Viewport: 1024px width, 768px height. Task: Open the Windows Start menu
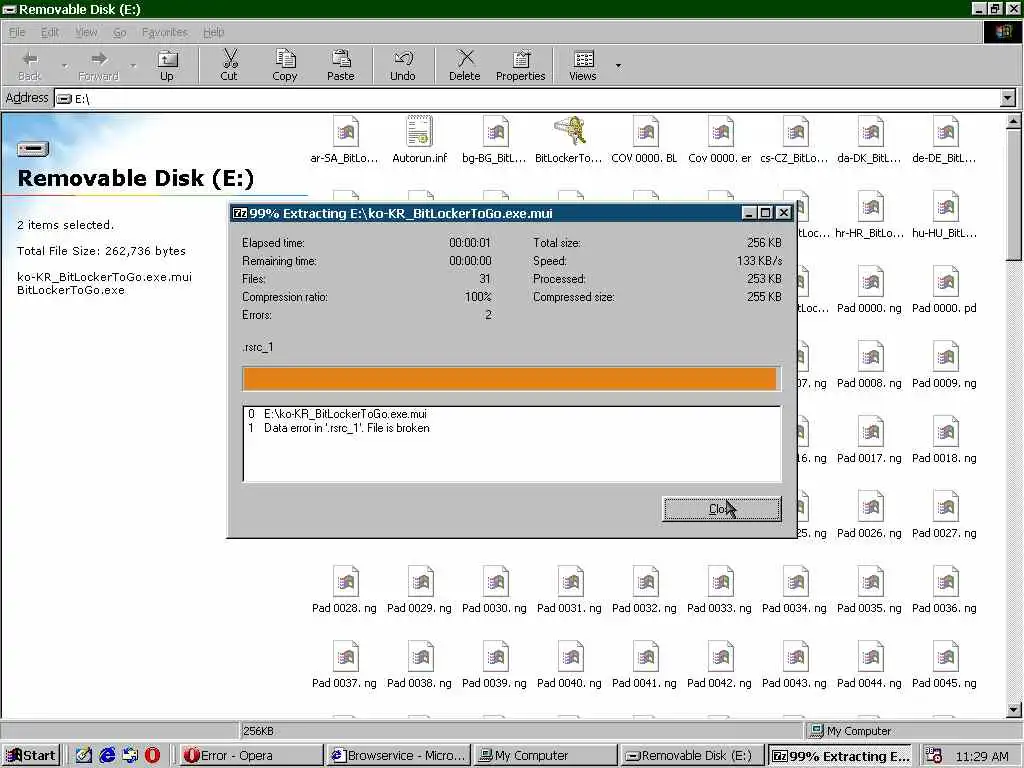click(31, 756)
